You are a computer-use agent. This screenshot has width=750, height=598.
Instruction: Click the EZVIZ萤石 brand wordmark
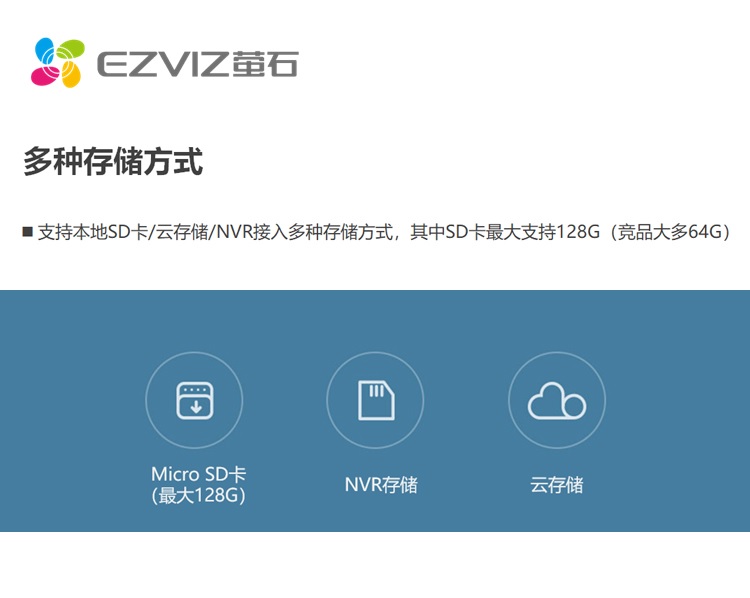[x=198, y=64]
